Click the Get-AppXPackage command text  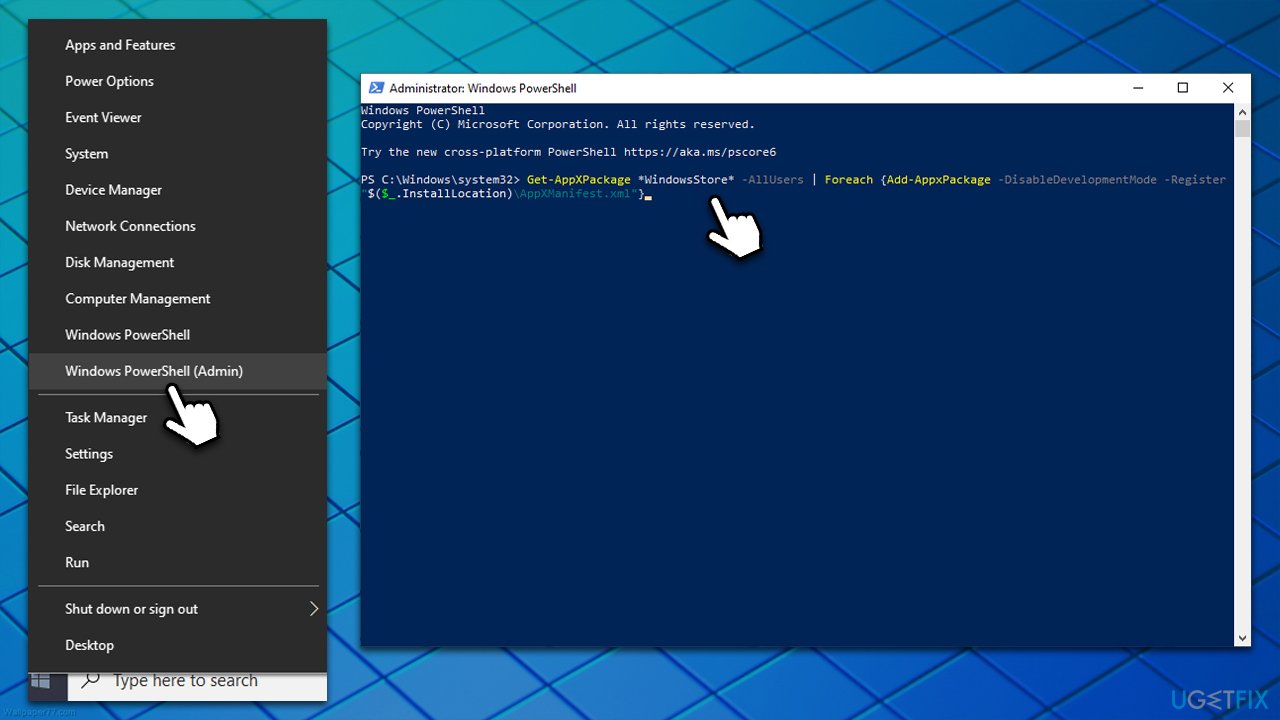point(579,180)
